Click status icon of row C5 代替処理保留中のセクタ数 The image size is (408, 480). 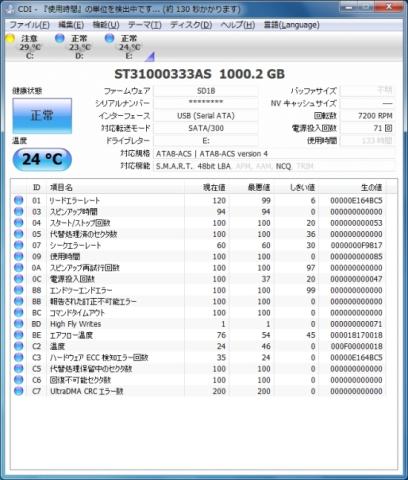(19, 369)
